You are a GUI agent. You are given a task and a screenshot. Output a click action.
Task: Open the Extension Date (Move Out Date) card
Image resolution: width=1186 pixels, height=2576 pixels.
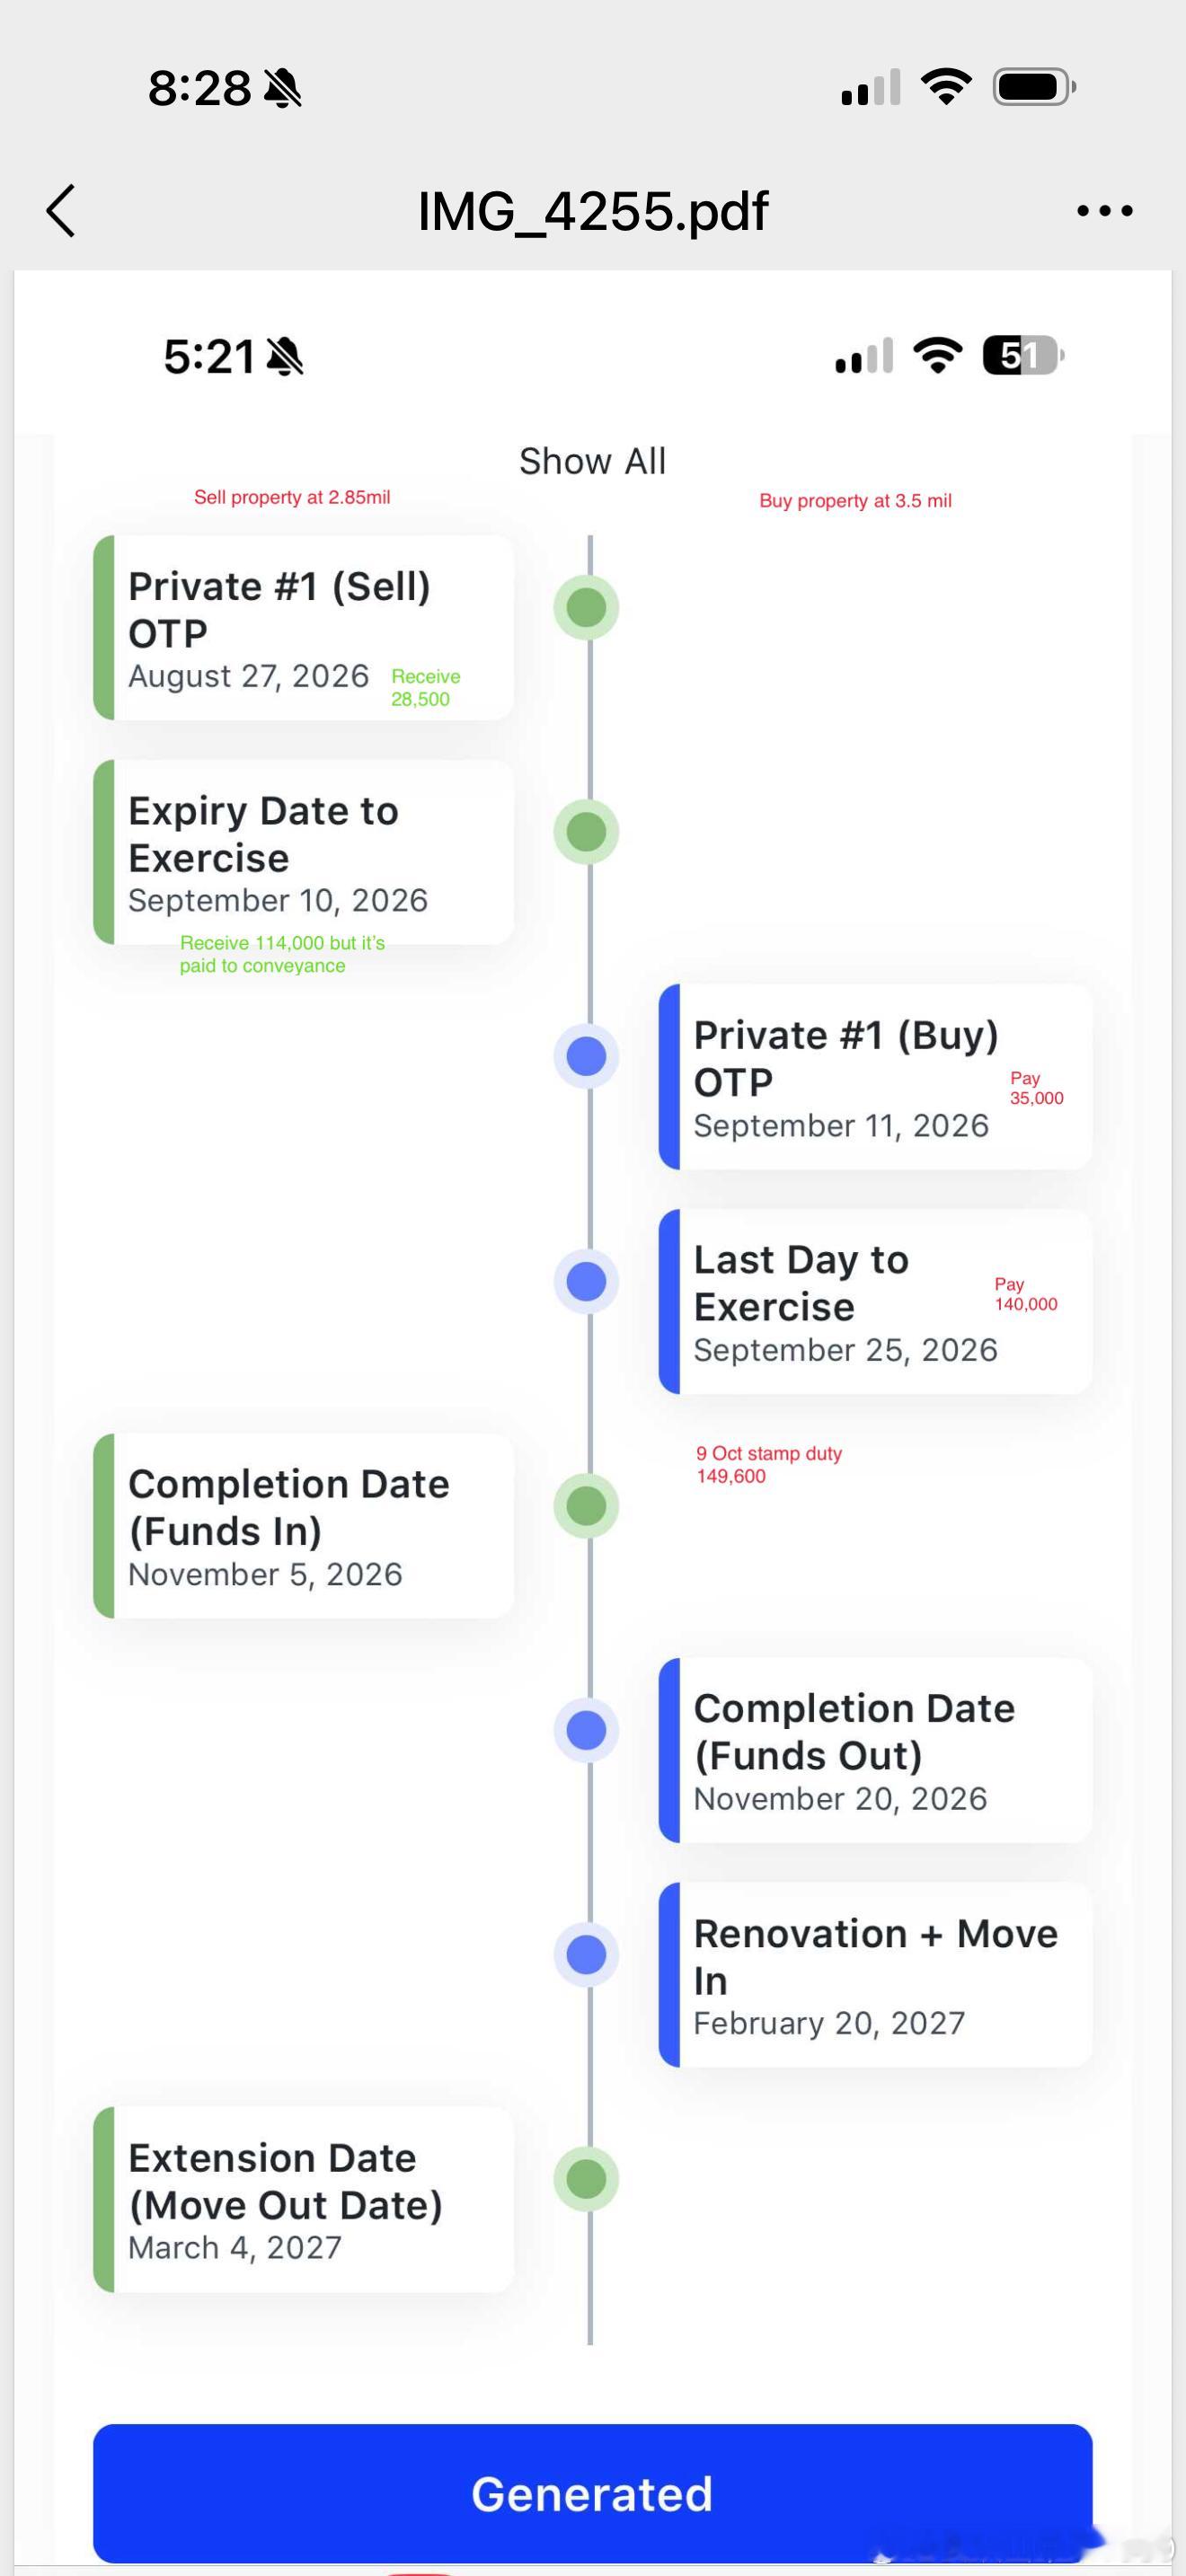pyautogui.click(x=303, y=2199)
